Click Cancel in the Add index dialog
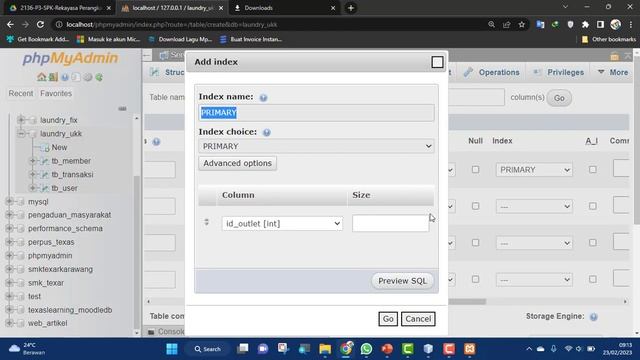 click(x=418, y=319)
